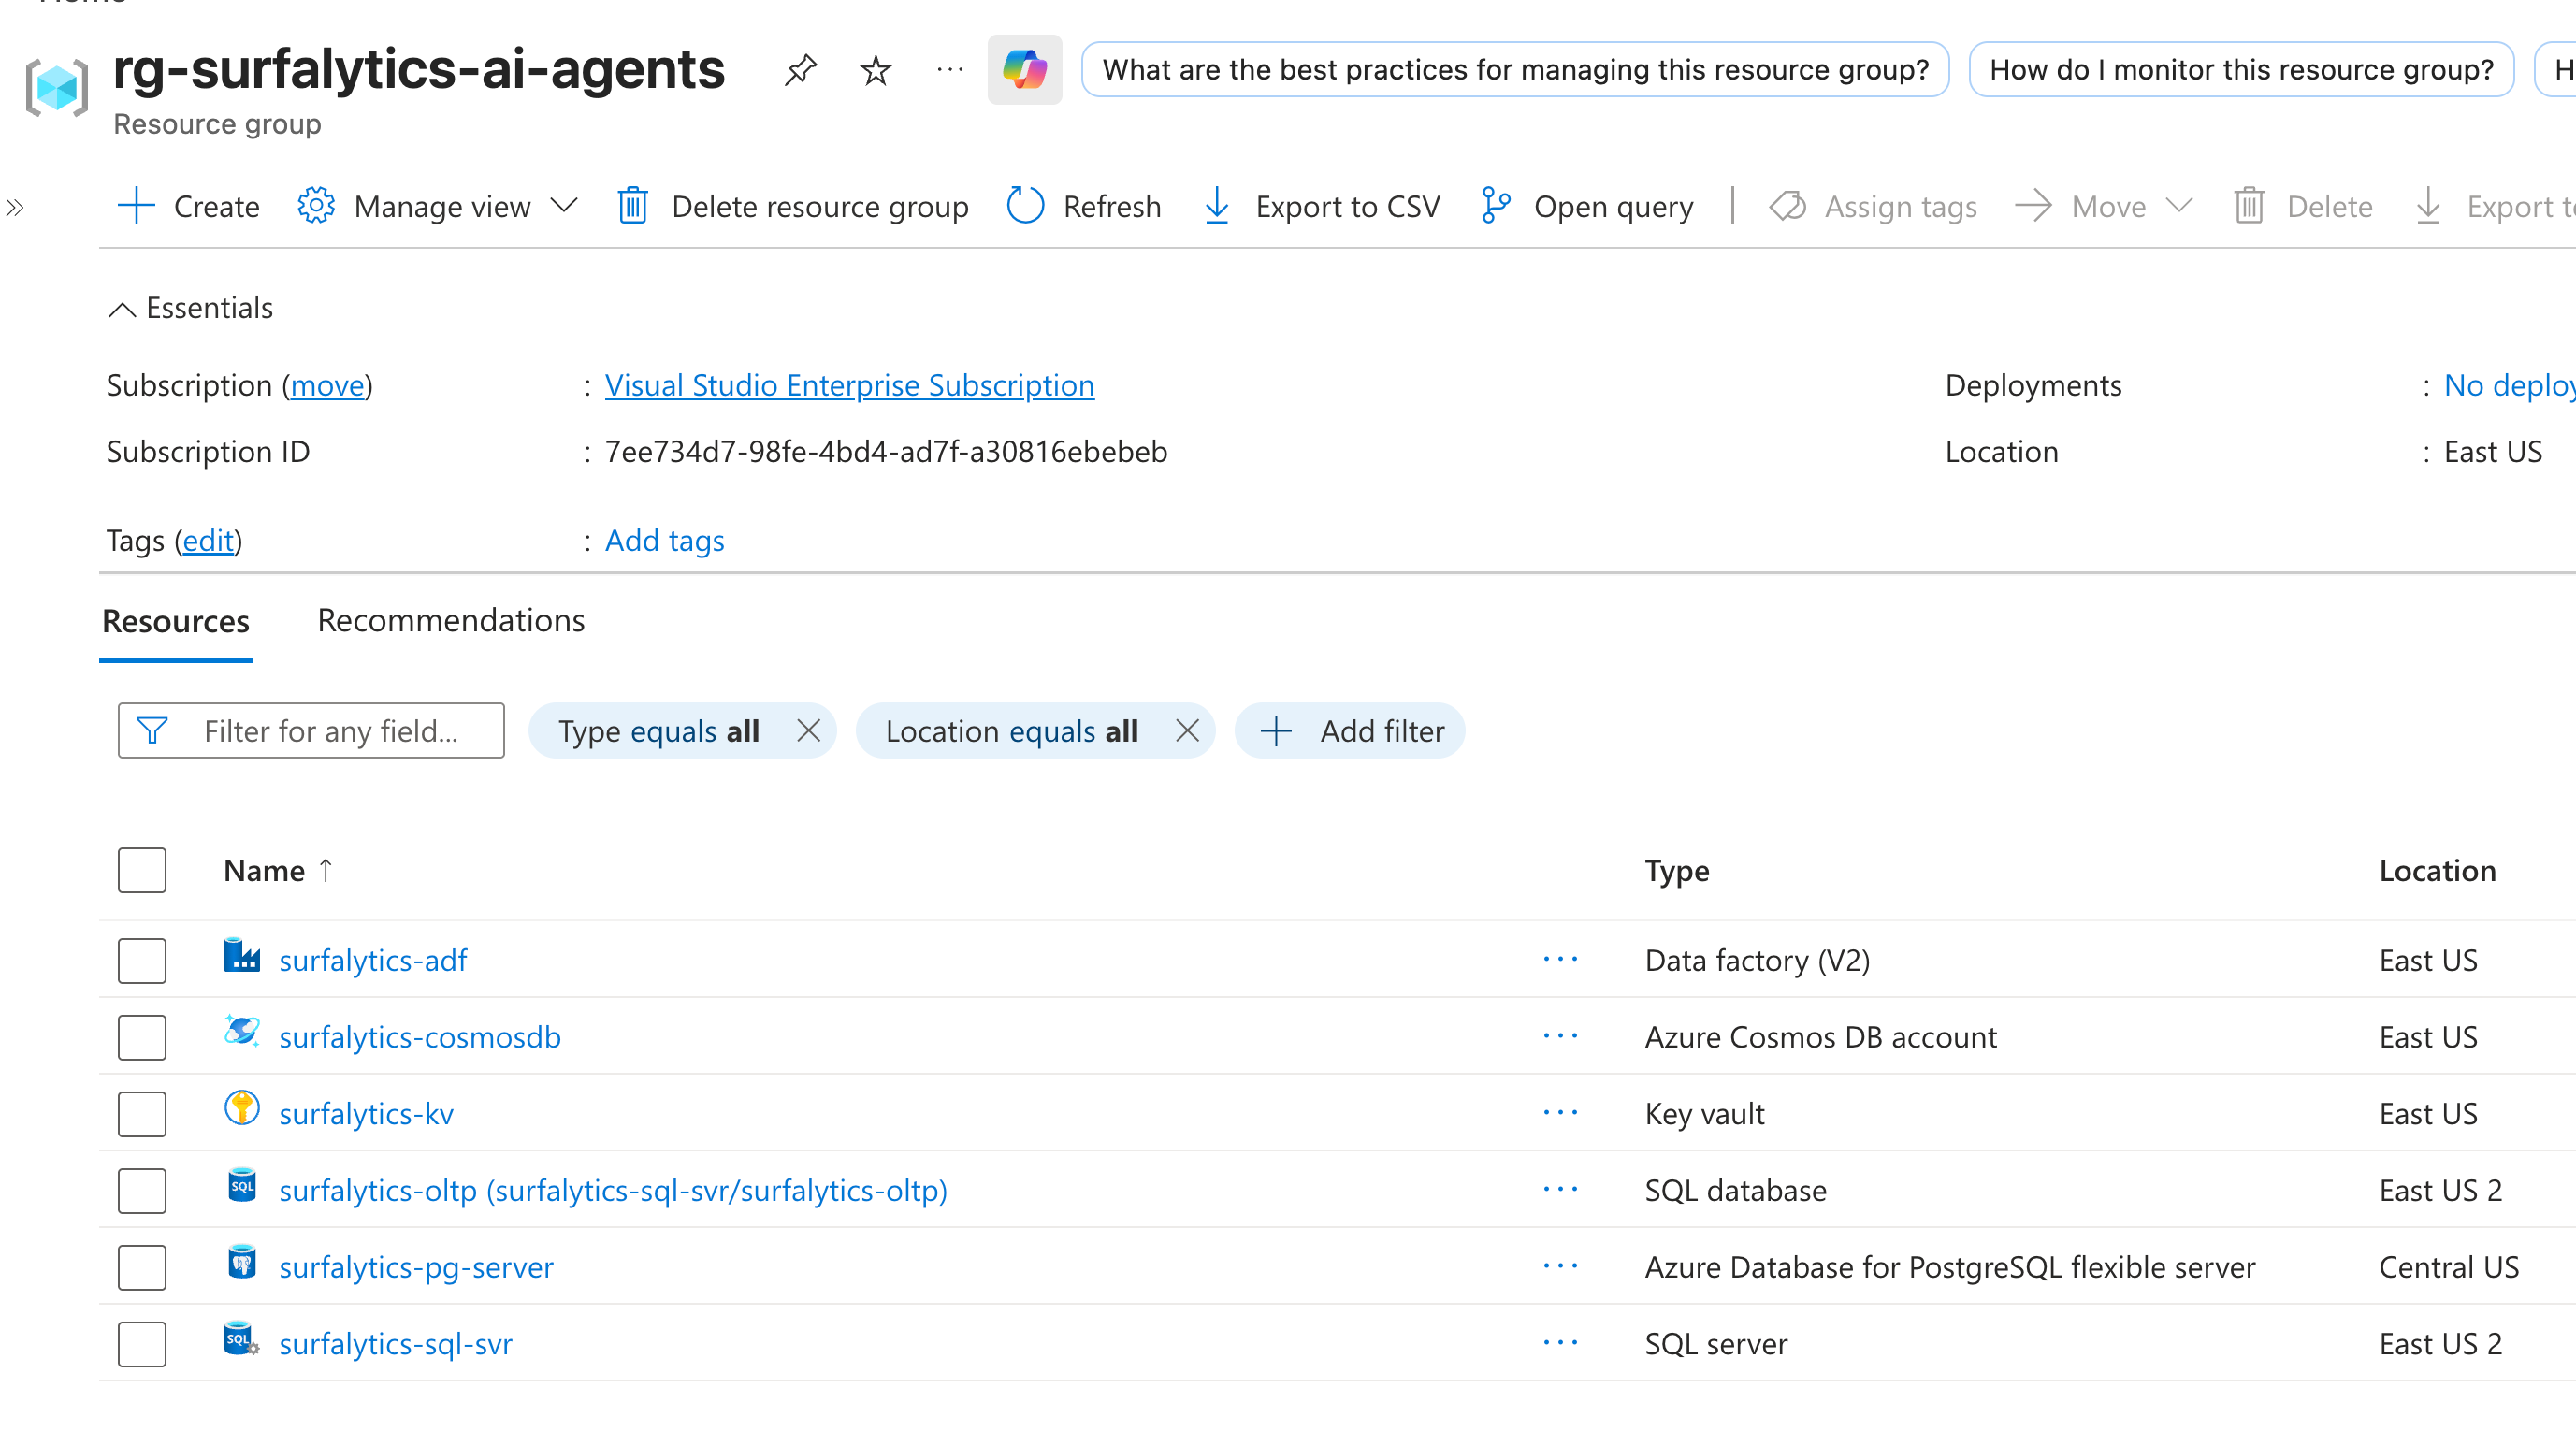Switch to the Recommendations tab

451,620
